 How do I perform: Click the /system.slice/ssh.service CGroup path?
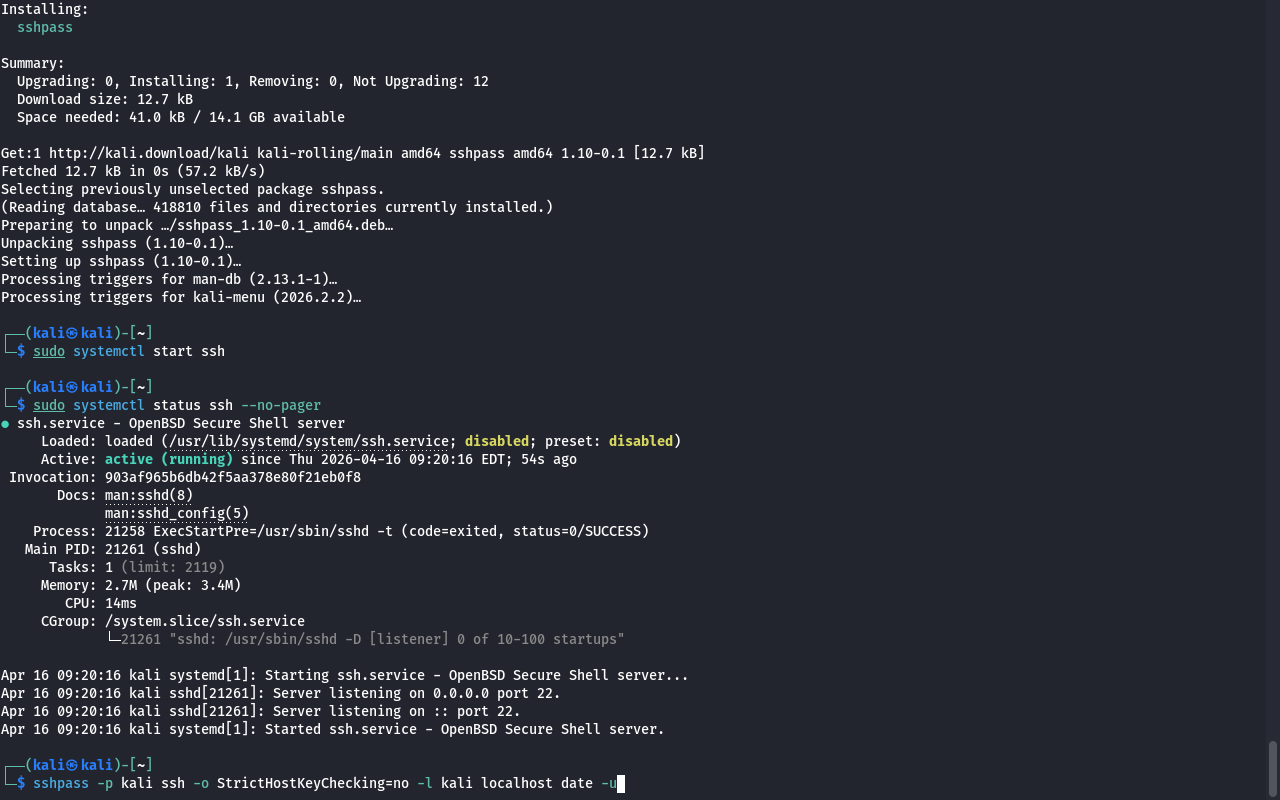(x=205, y=621)
